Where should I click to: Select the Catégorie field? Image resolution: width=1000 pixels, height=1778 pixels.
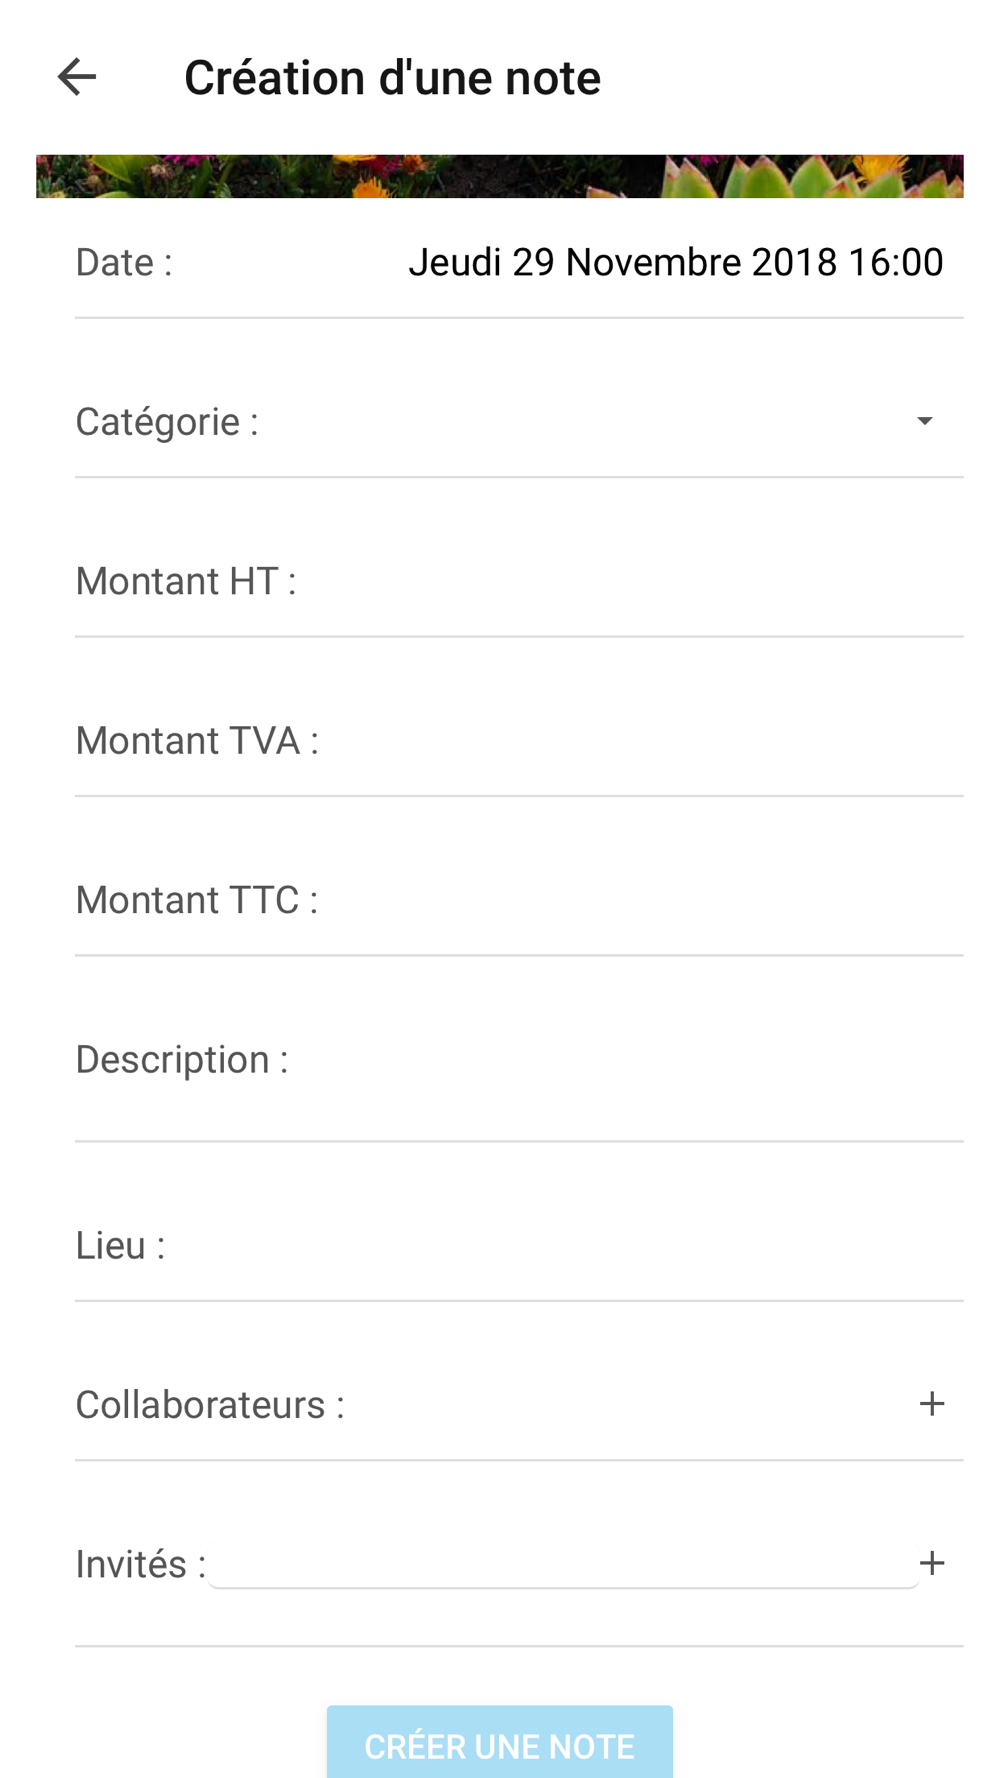point(519,422)
